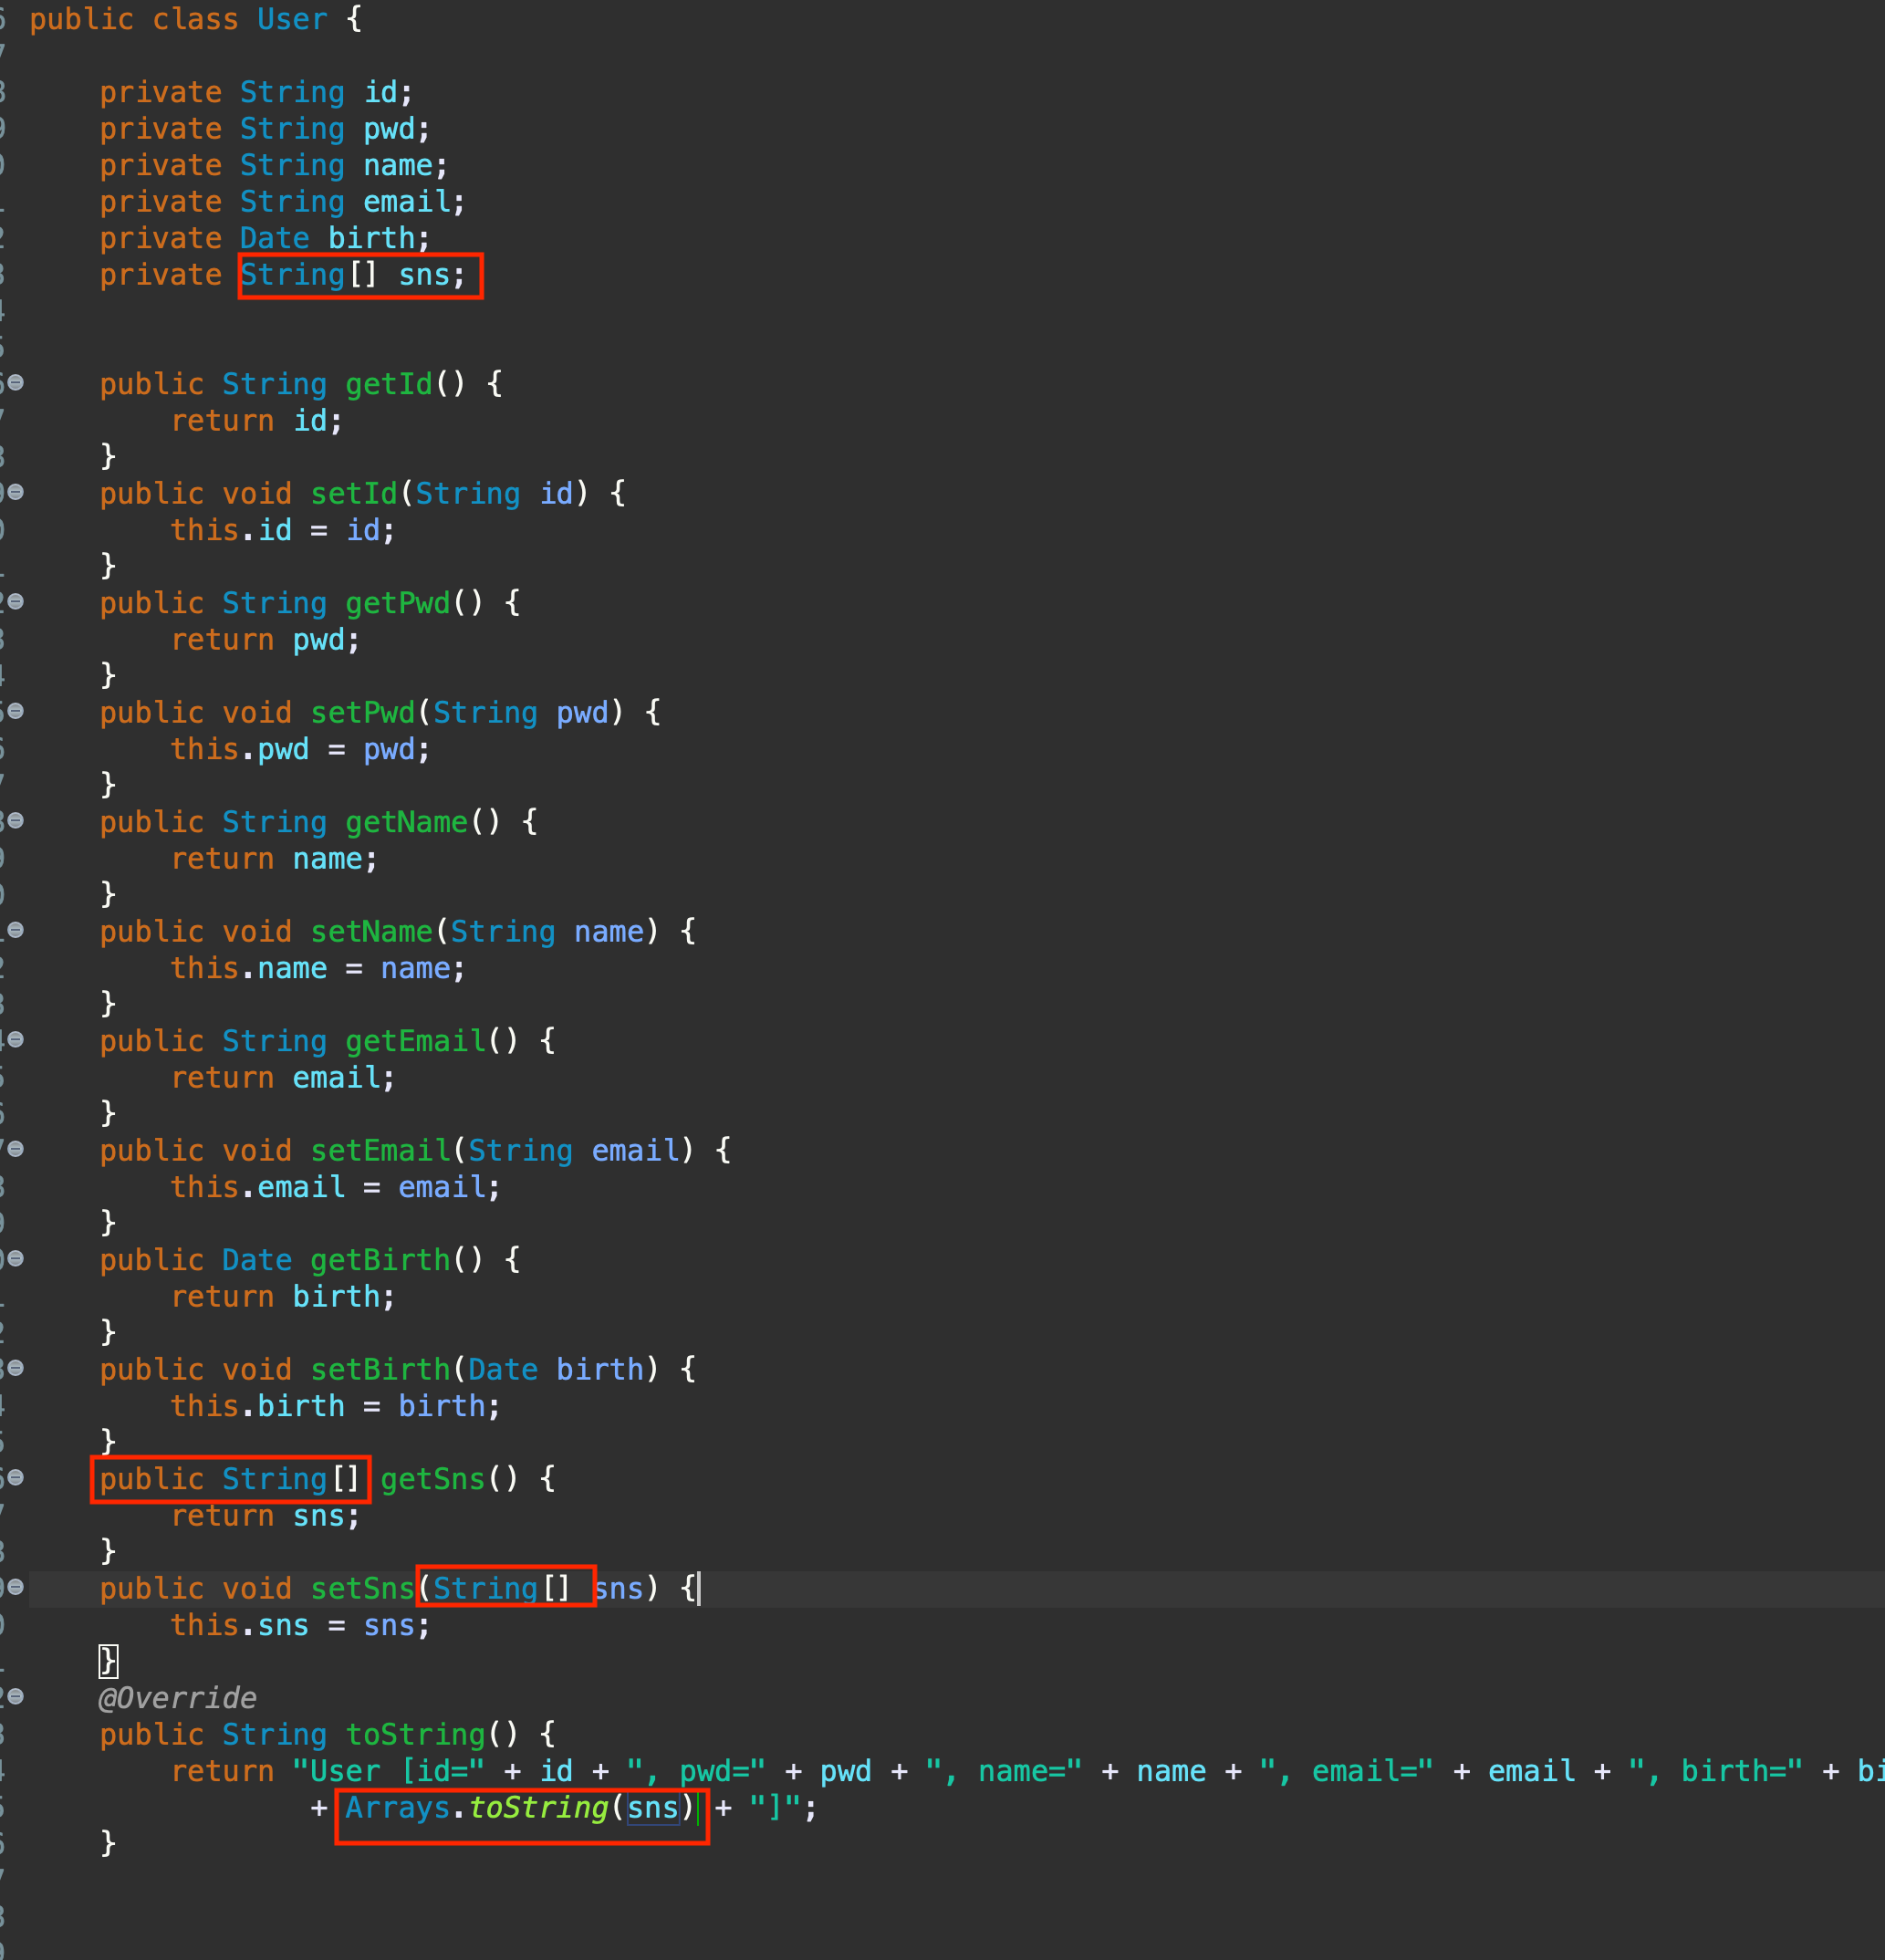Collapse the getId() method fold marker
Viewport: 1885px width, 1960px height.
(x=16, y=383)
